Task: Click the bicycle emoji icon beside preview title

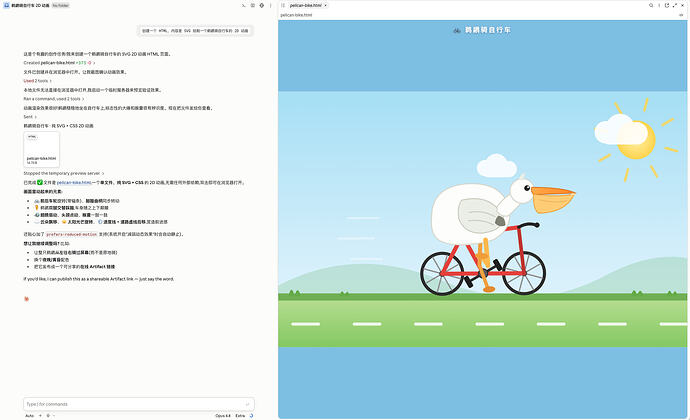Action: [x=457, y=30]
